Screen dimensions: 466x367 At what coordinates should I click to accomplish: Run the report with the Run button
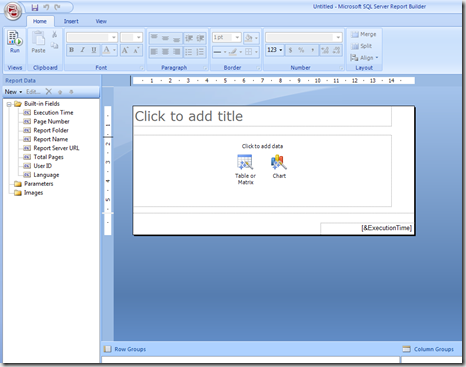click(x=15, y=42)
